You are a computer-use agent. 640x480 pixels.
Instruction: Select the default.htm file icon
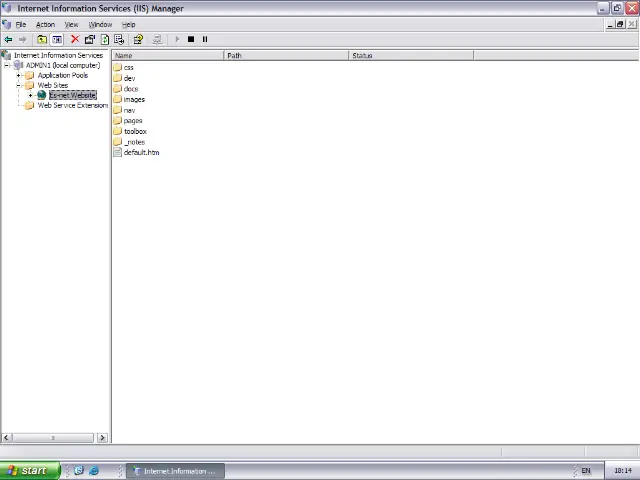(118, 152)
